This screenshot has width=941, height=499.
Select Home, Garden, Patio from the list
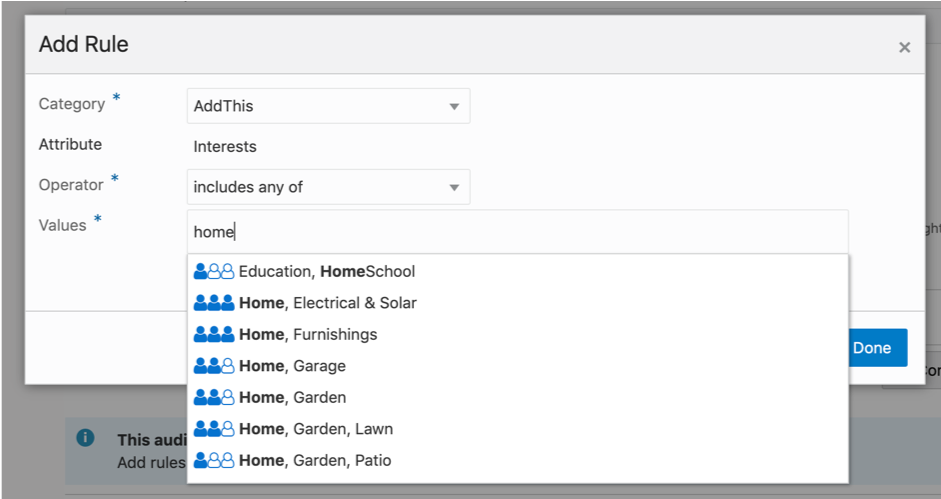point(315,460)
